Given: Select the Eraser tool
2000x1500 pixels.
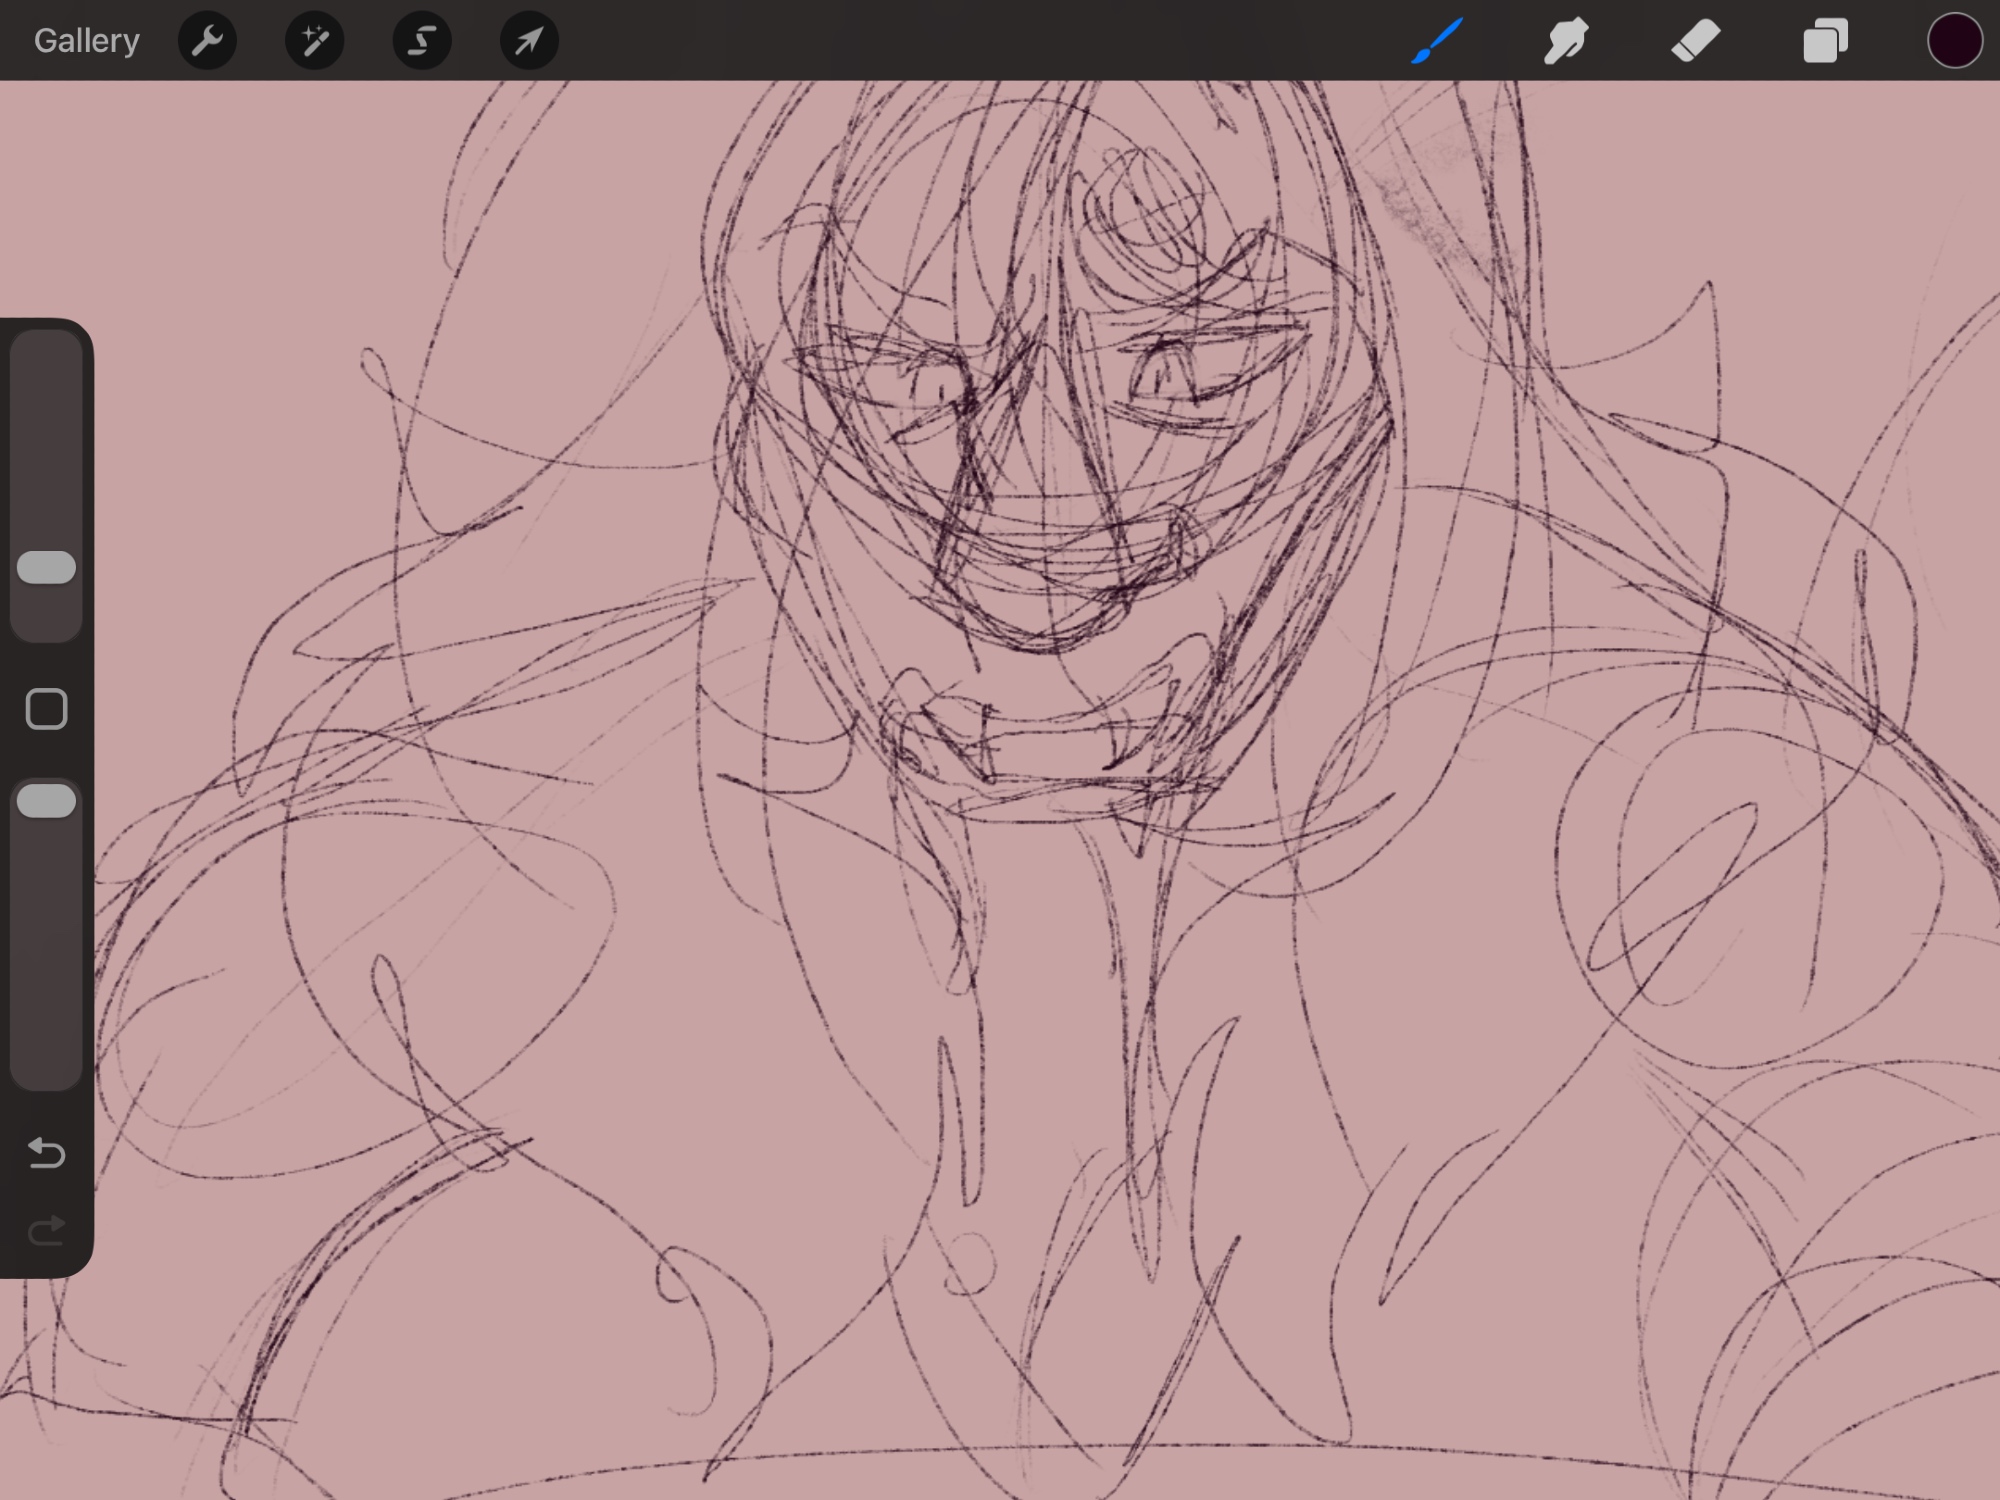Looking at the screenshot, I should [1695, 41].
